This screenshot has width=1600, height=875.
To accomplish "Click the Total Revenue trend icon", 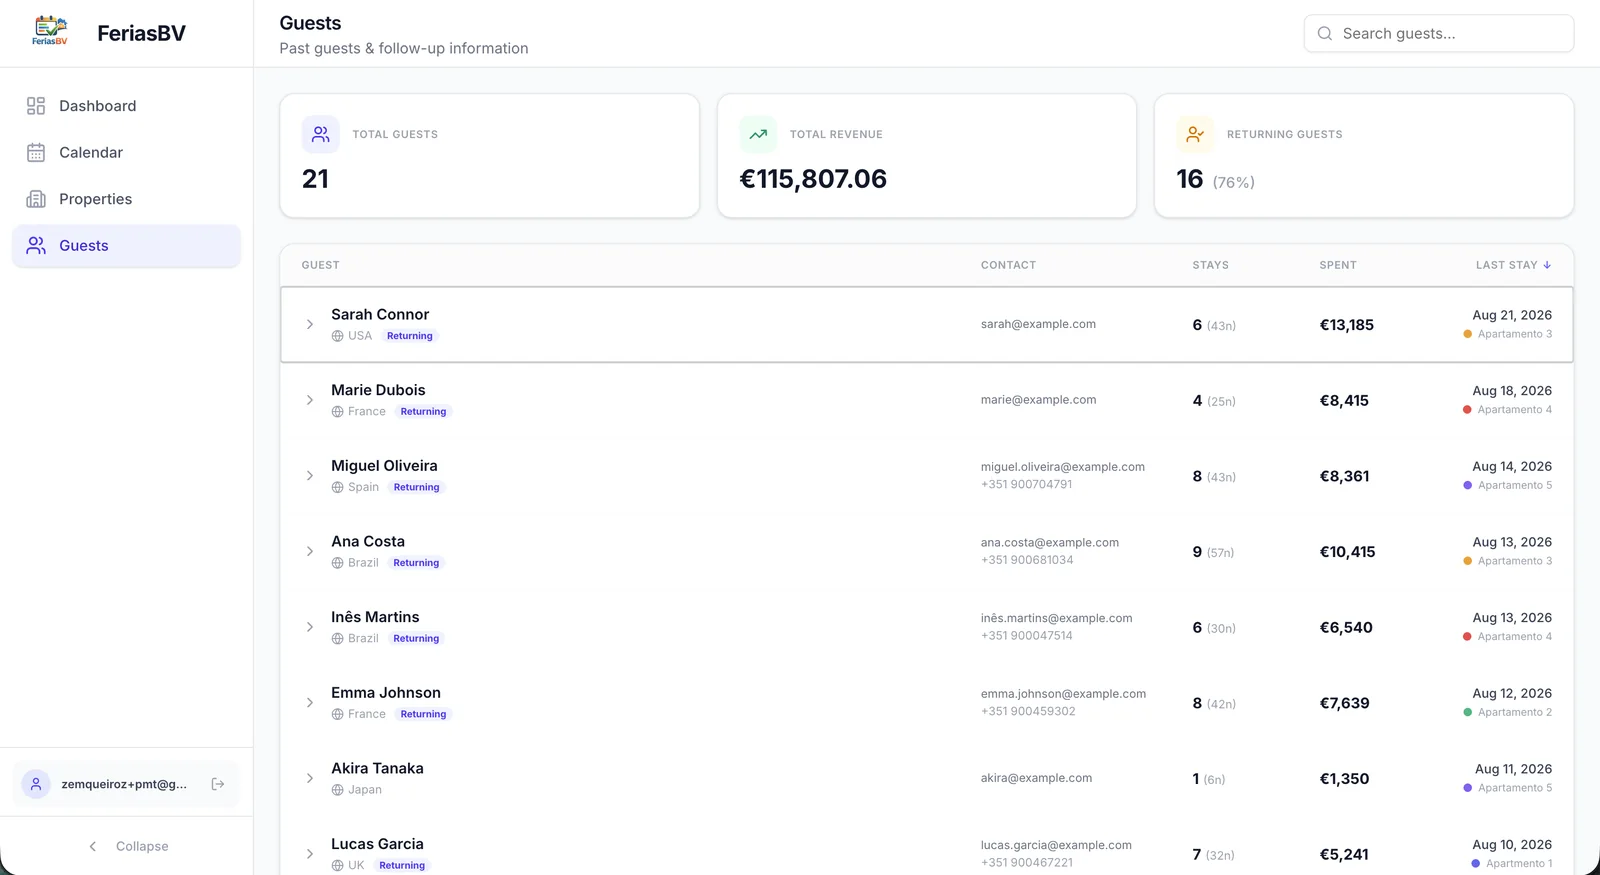I will click(x=758, y=134).
